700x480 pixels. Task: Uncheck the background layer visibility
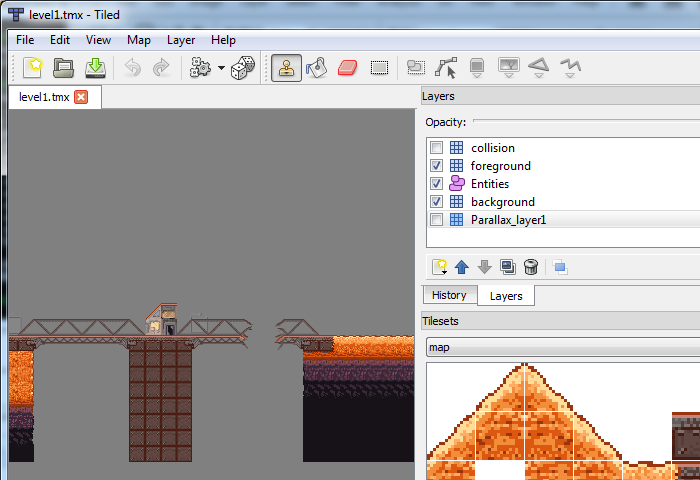436,201
